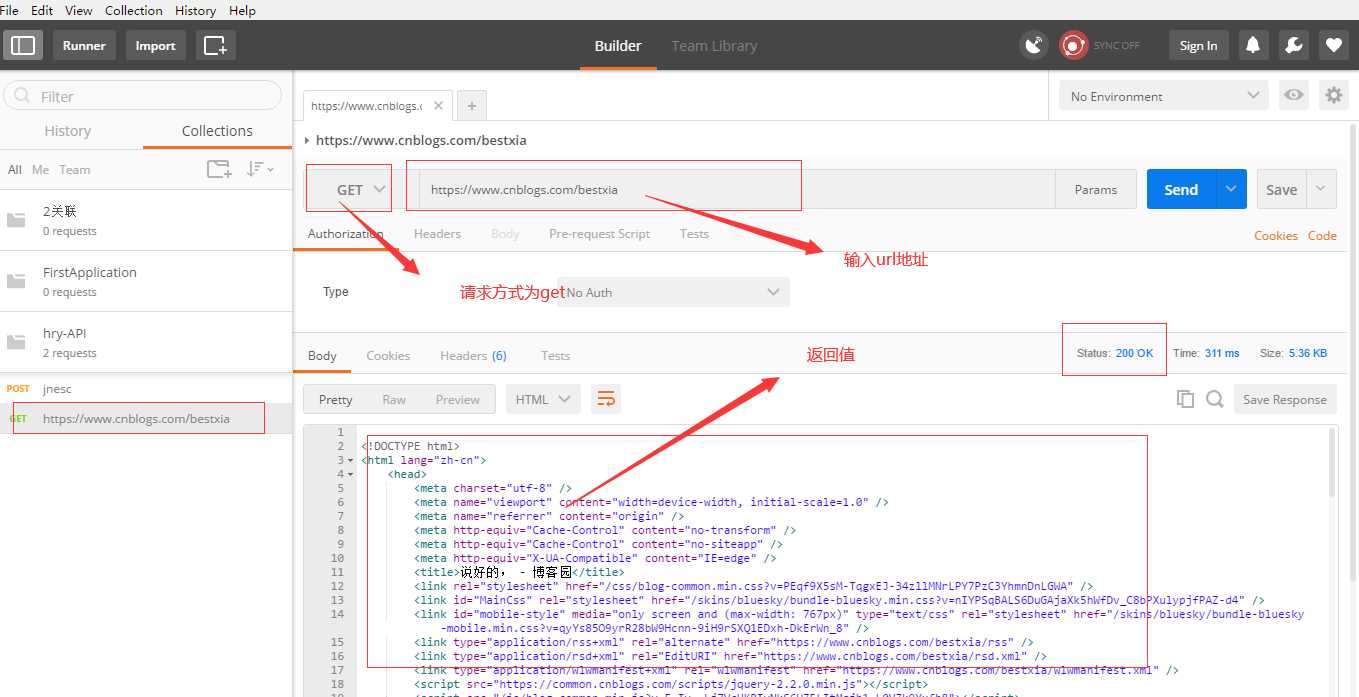1359x697 pixels.
Task: Click the SYNC OFF status icon
Action: point(1074,45)
